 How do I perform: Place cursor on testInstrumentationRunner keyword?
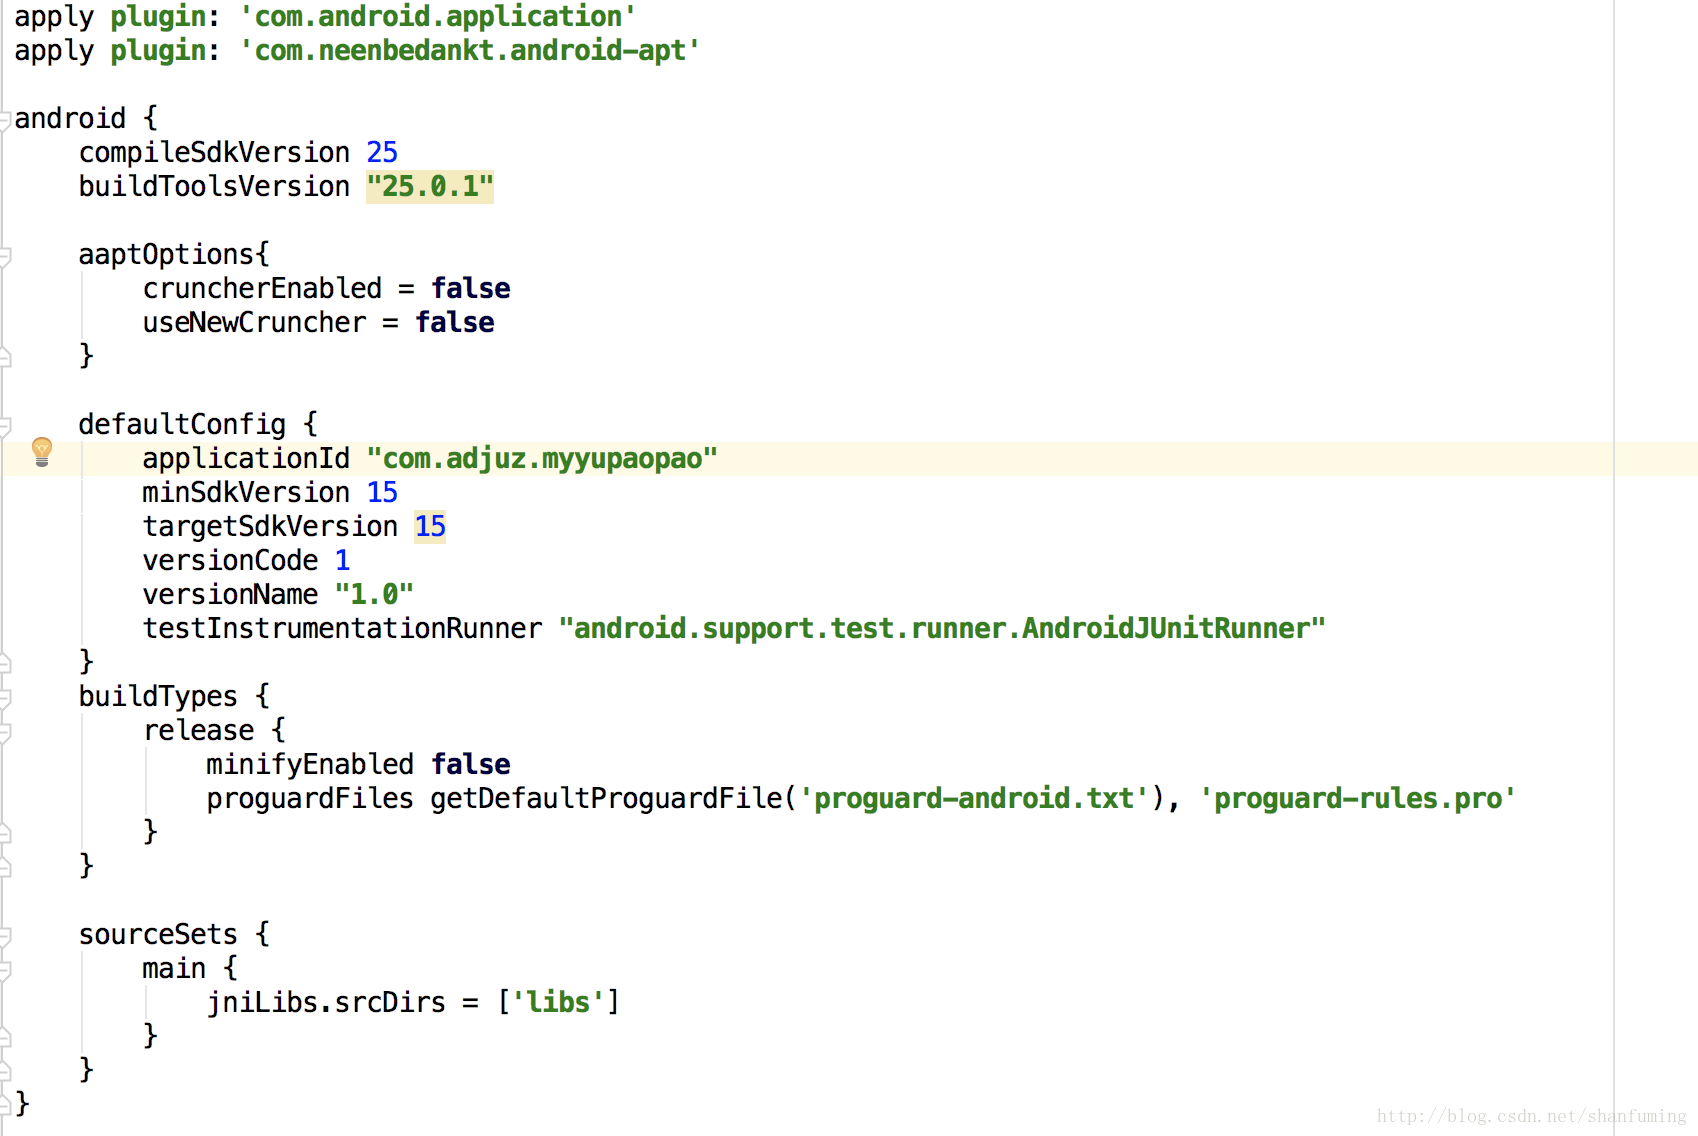pos(342,629)
